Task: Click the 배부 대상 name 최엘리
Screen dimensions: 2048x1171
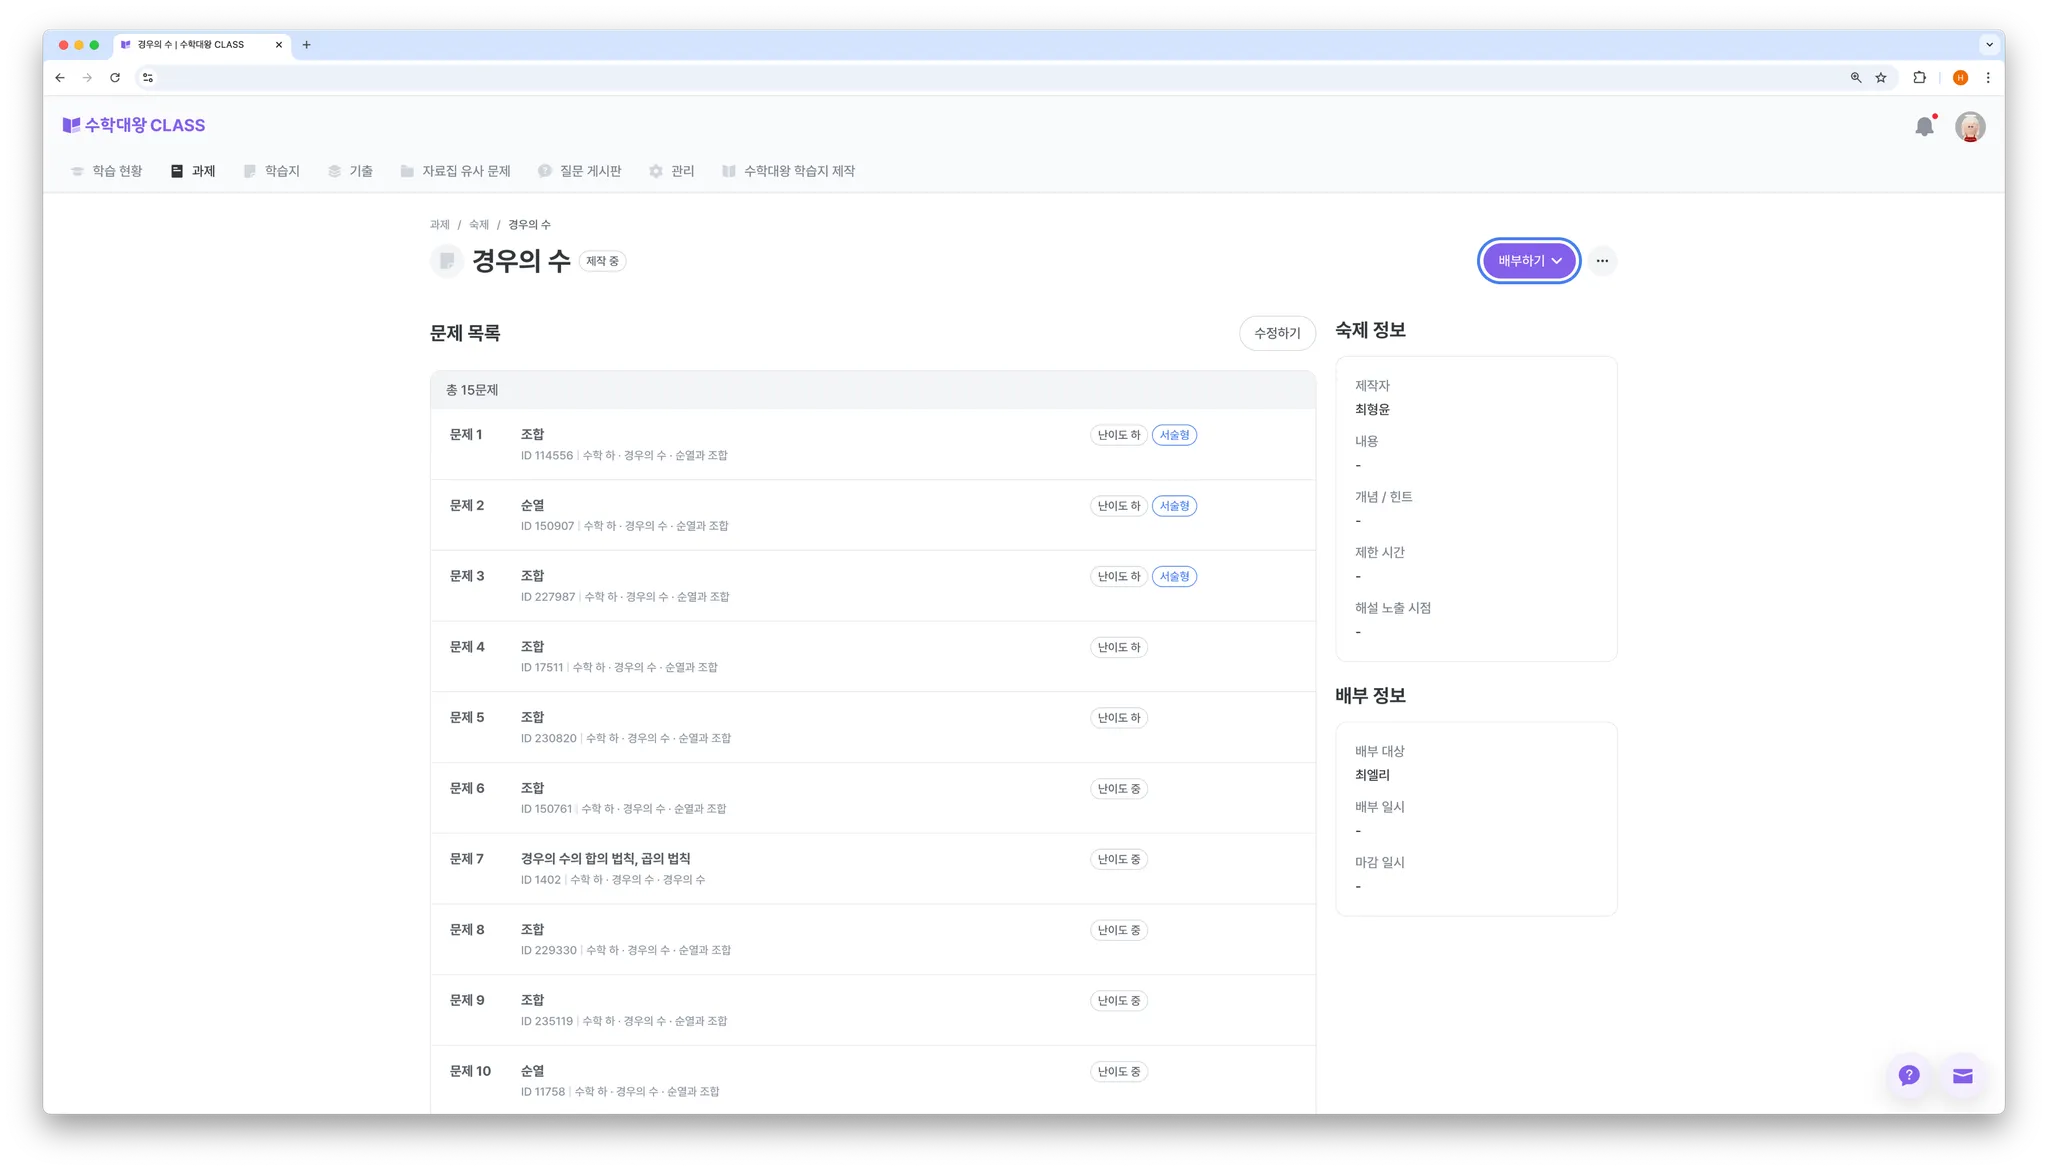Action: pyautogui.click(x=1372, y=775)
